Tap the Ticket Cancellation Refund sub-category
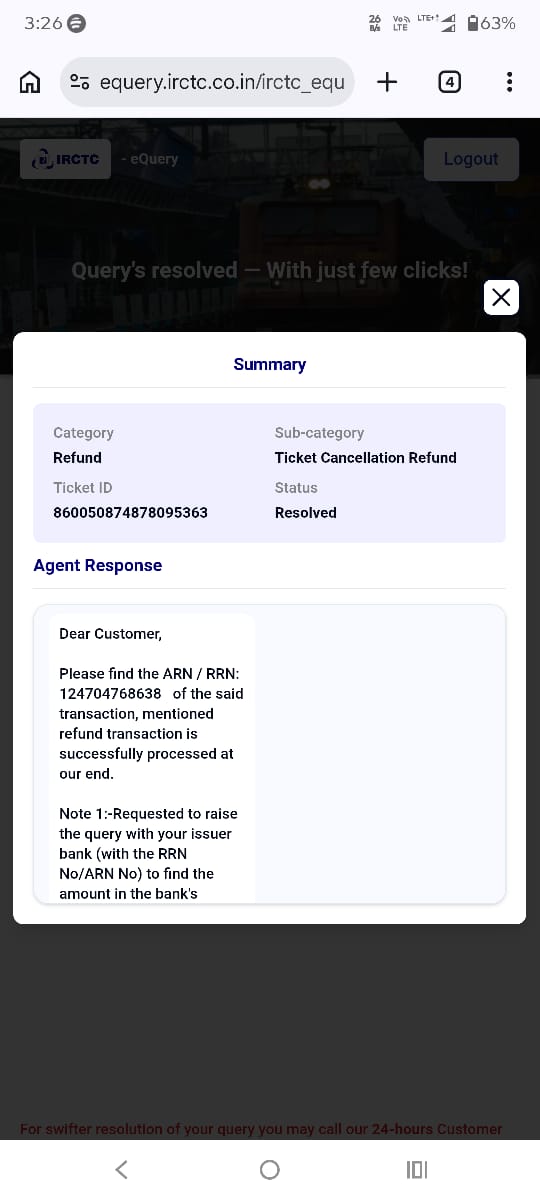 click(366, 457)
